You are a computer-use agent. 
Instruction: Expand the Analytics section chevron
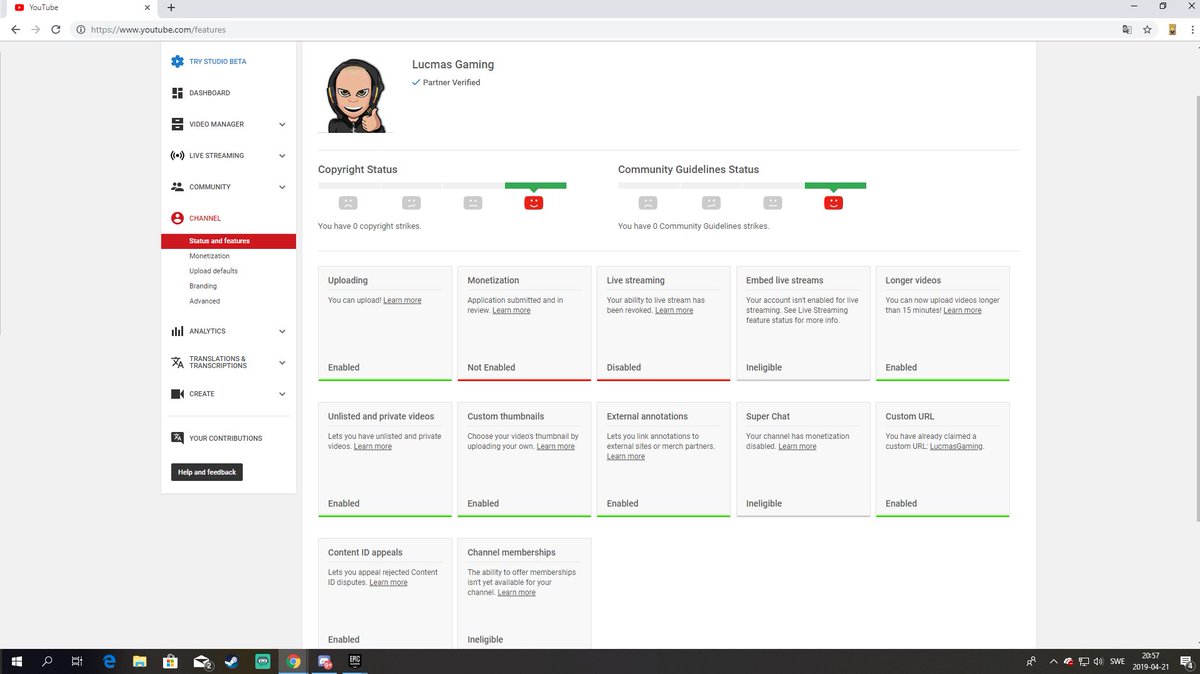(282, 331)
